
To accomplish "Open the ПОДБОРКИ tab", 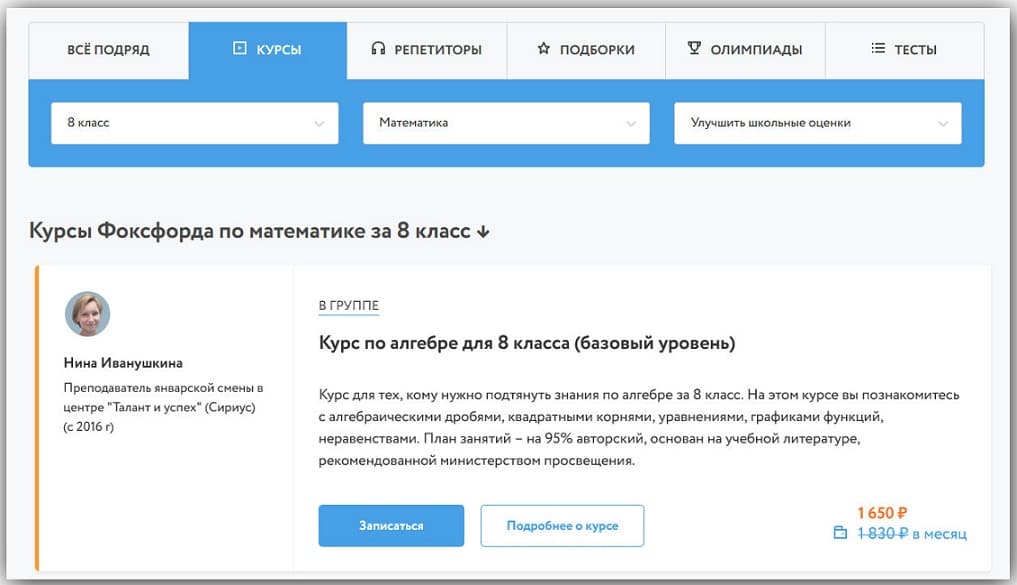I will tap(586, 50).
